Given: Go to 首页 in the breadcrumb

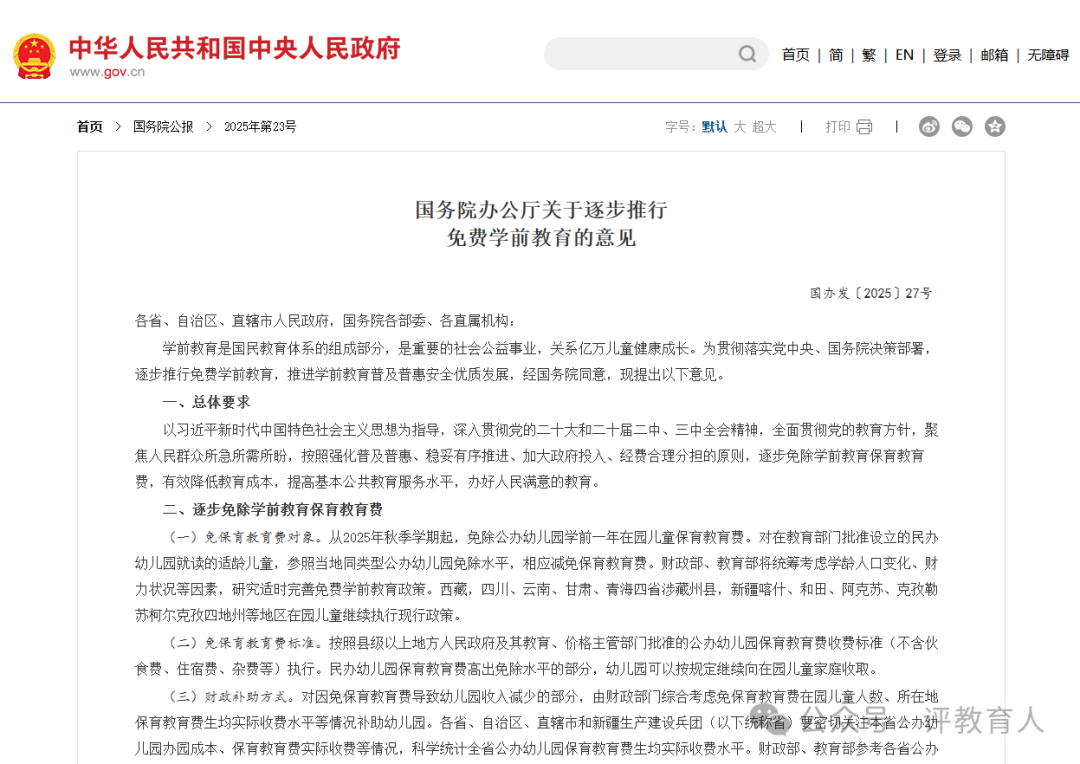Looking at the screenshot, I should pos(90,127).
